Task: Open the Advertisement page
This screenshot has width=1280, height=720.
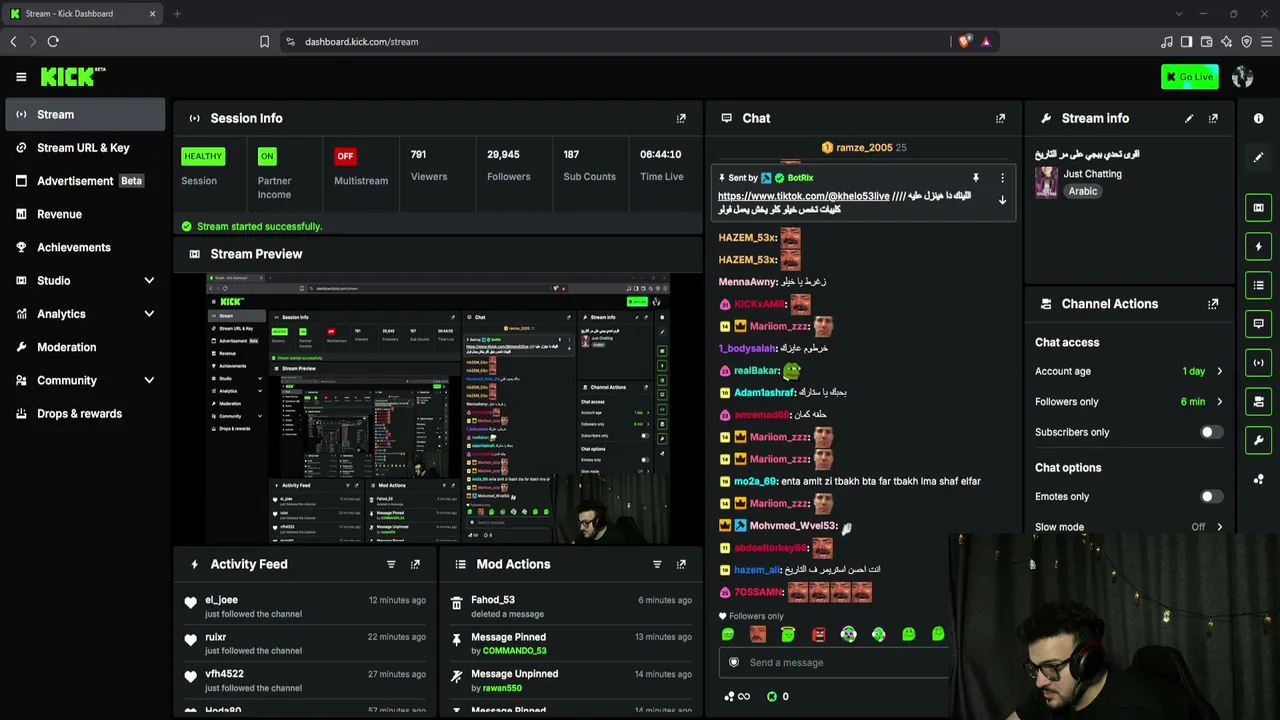Action: pyautogui.click(x=85, y=181)
